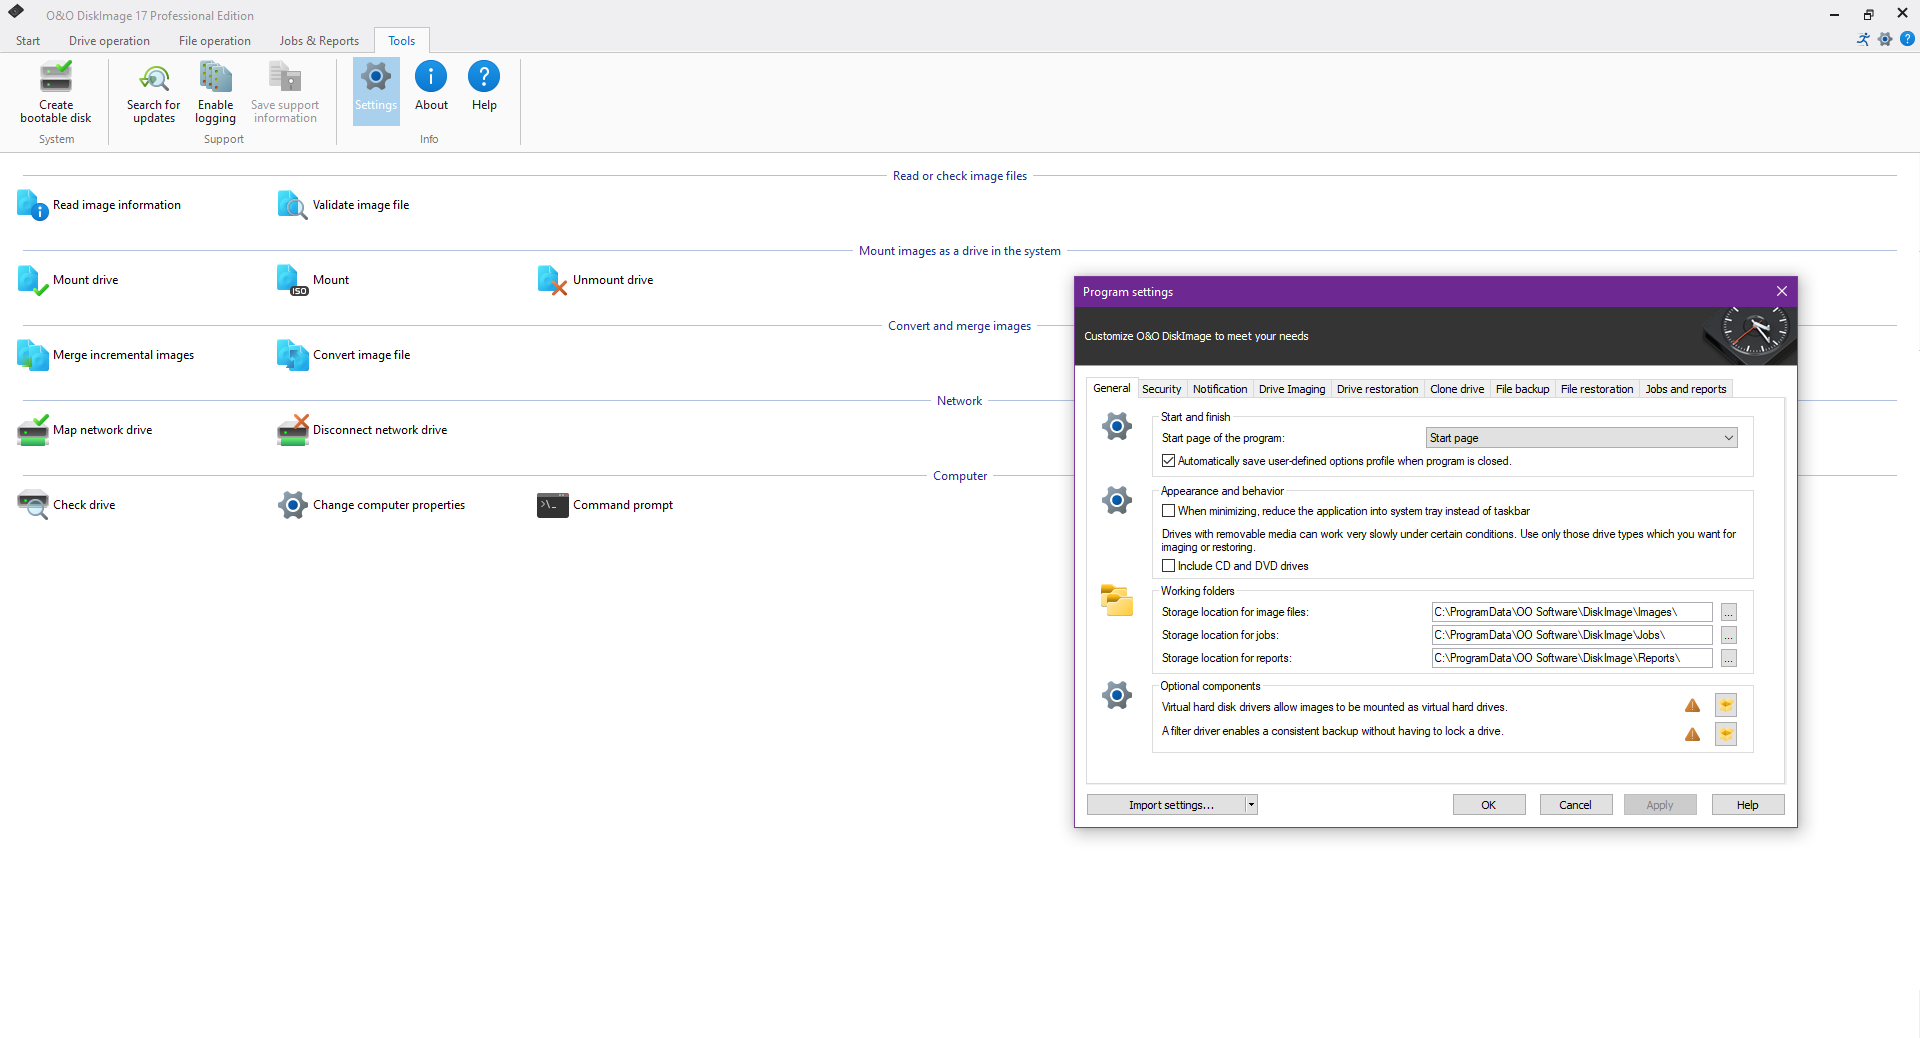This screenshot has height=1038, width=1920.
Task: Launch Validate image file
Action: pos(343,205)
